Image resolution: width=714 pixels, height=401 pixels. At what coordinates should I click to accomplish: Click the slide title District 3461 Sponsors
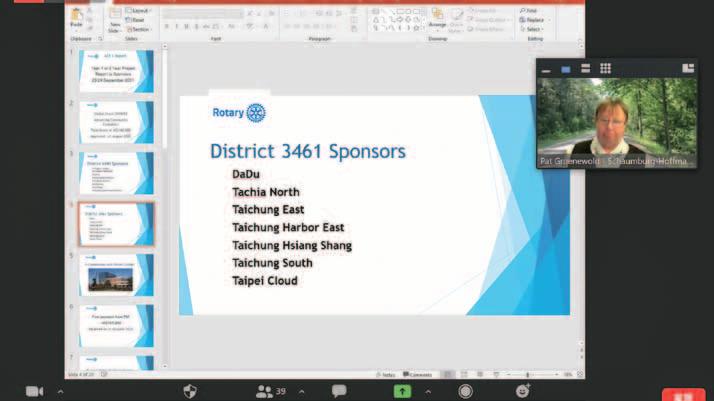click(308, 152)
